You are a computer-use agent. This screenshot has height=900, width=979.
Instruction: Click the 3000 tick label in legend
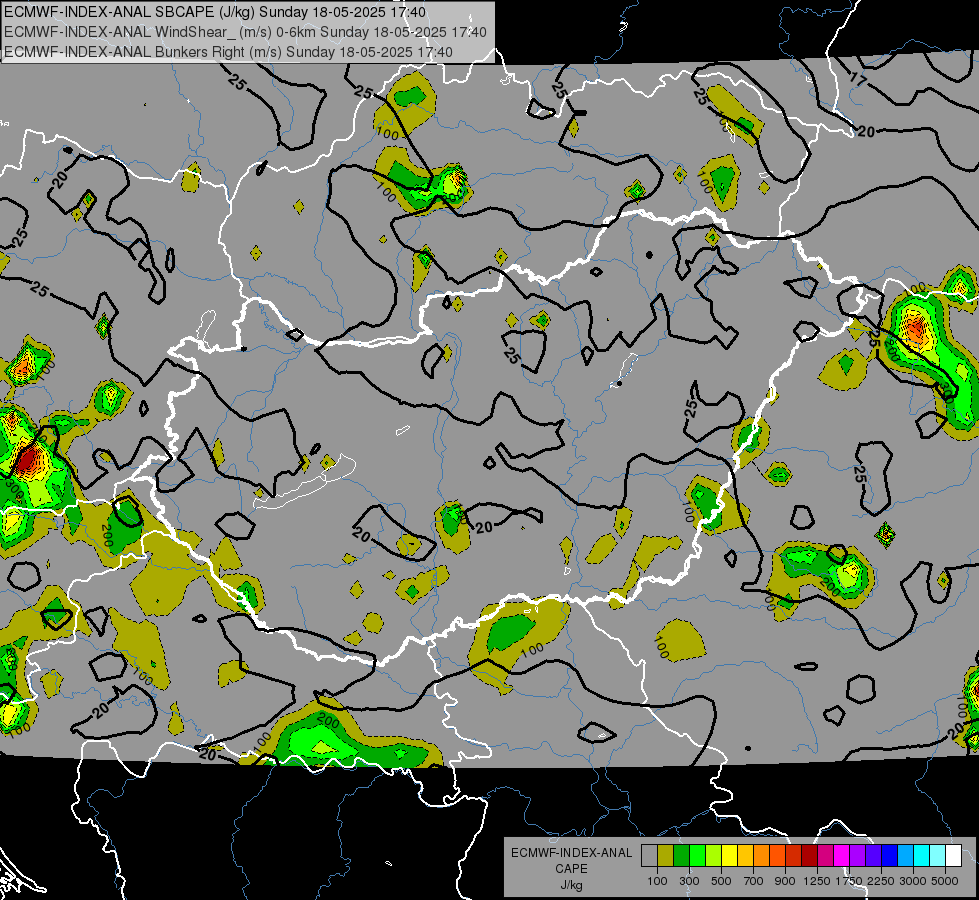(x=913, y=881)
